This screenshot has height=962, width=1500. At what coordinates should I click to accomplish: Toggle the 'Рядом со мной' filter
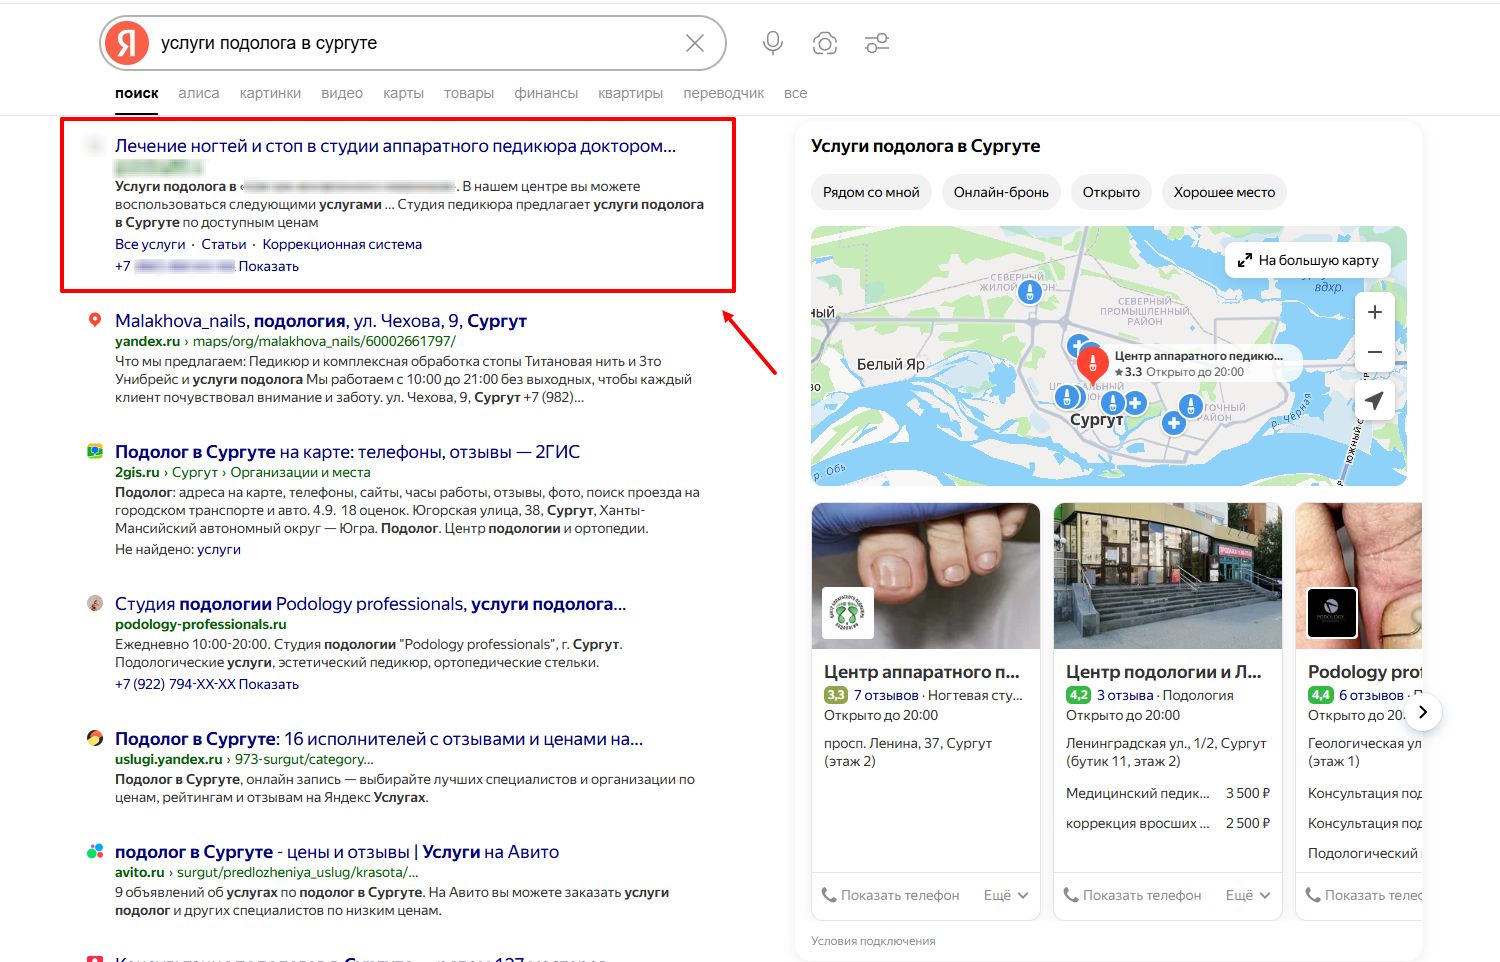click(x=871, y=192)
